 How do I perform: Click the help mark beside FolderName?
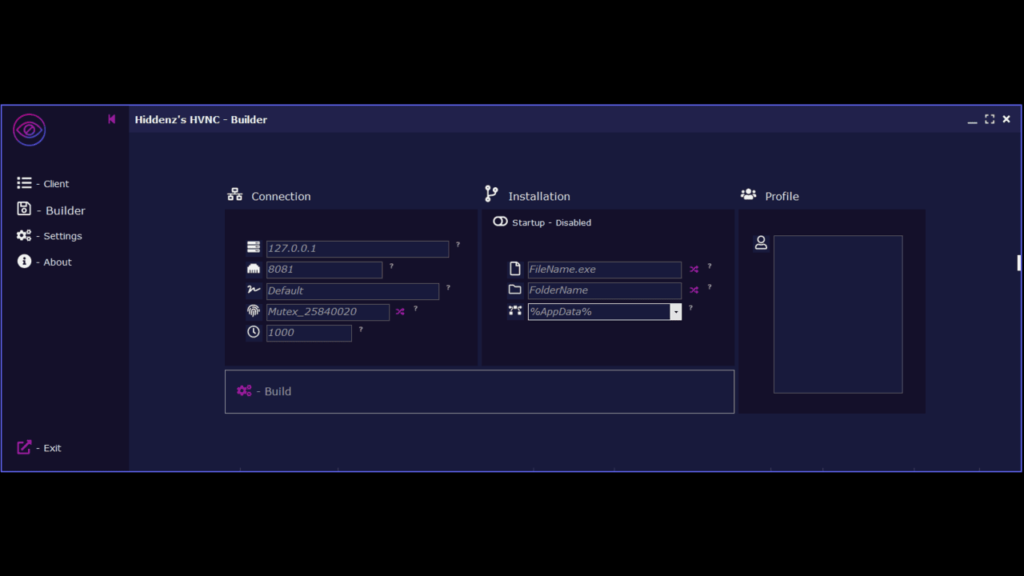[709, 287]
